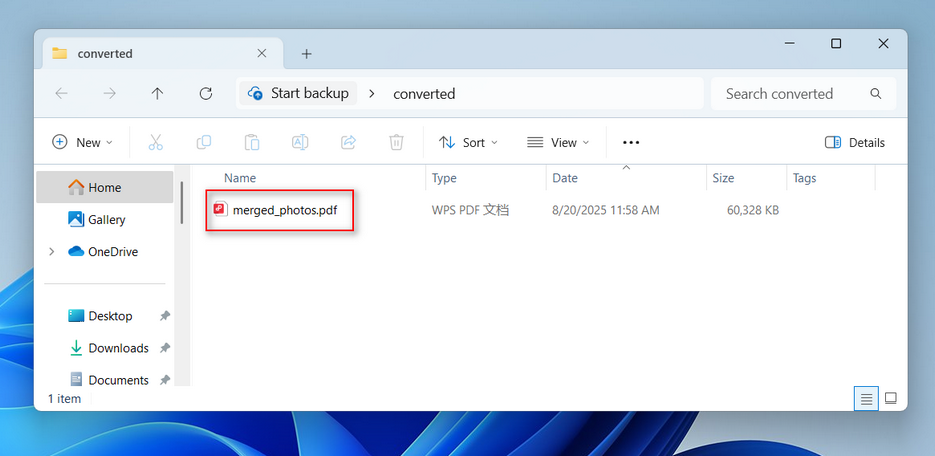Click the merged_photos.pdf file icon
Viewport: 935px width, 456px height.
(221, 209)
